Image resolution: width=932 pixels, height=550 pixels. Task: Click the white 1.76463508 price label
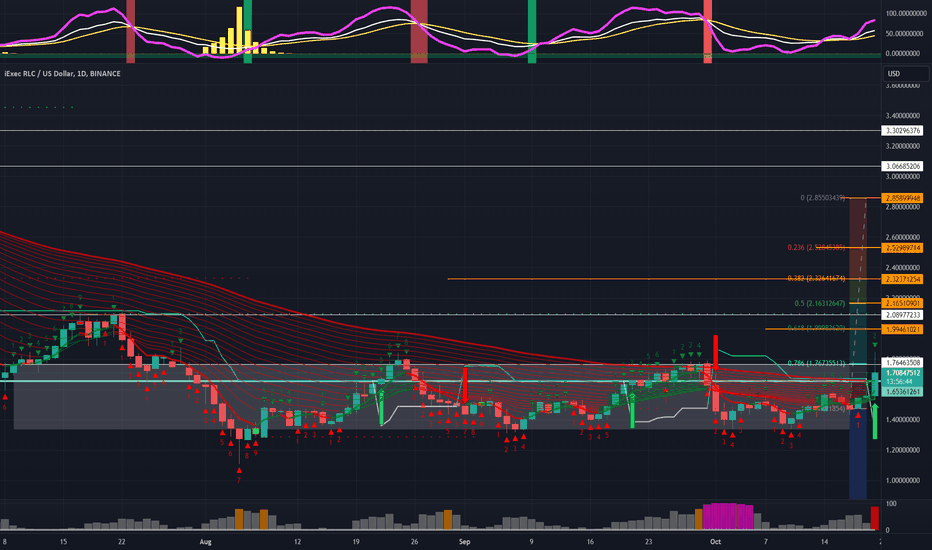pos(902,363)
